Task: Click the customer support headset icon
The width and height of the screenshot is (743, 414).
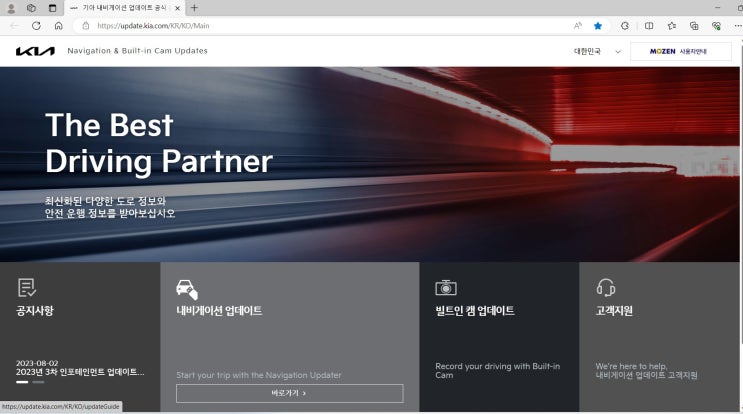Action: pos(606,288)
